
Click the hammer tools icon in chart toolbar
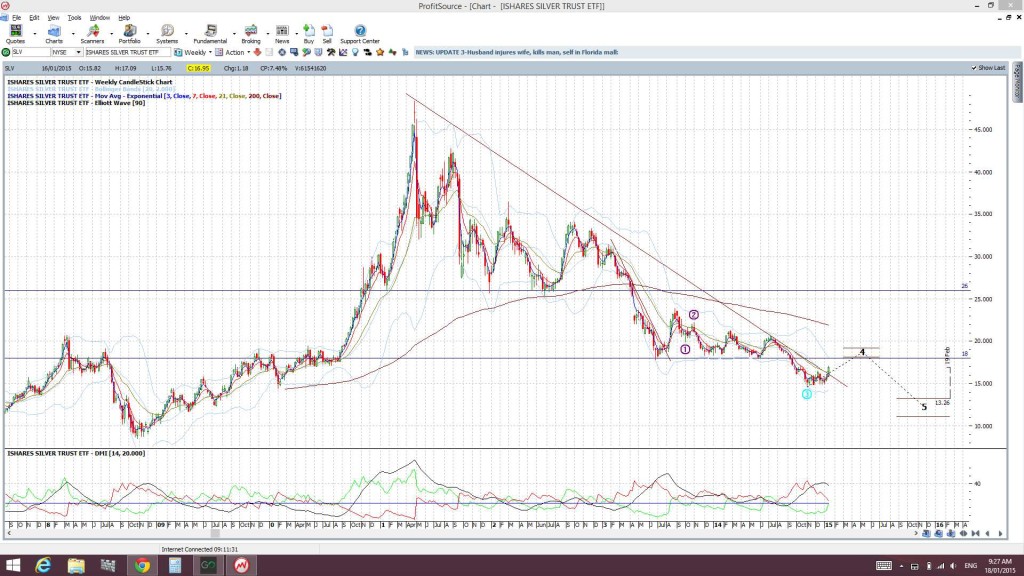tap(331, 52)
